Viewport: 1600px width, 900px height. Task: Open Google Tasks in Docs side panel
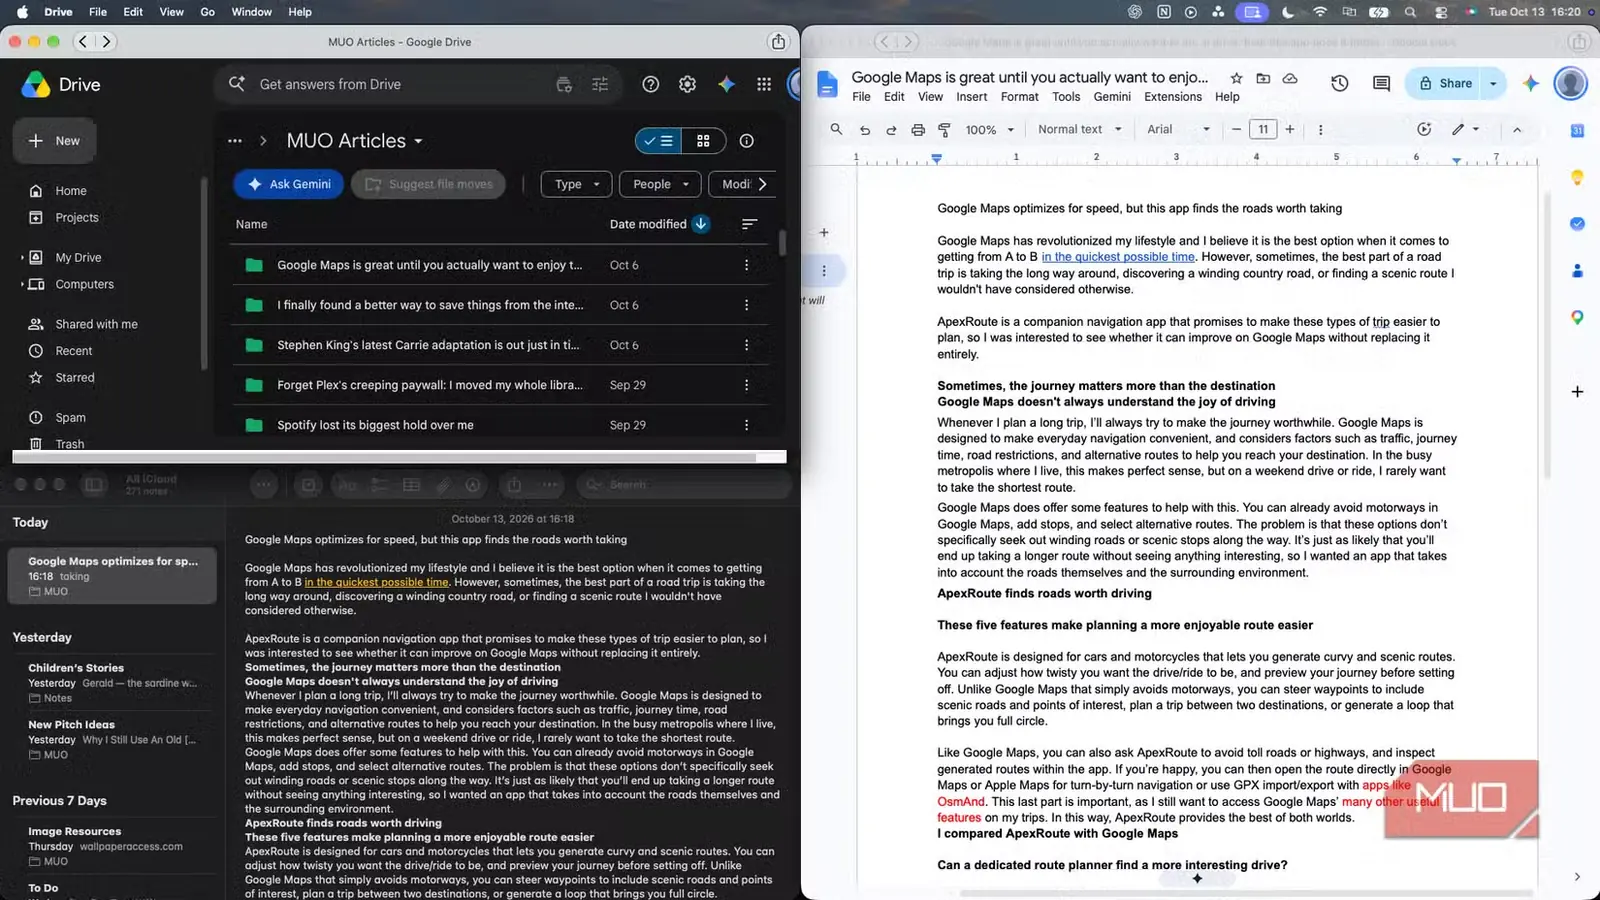[x=1577, y=224]
